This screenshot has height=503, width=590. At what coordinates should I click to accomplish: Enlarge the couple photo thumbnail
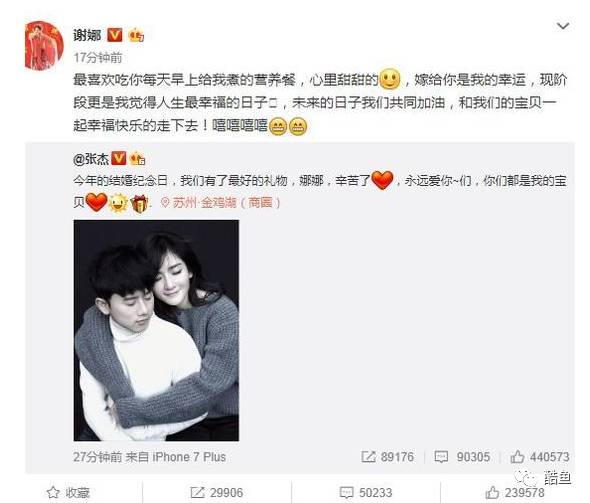coord(156,330)
